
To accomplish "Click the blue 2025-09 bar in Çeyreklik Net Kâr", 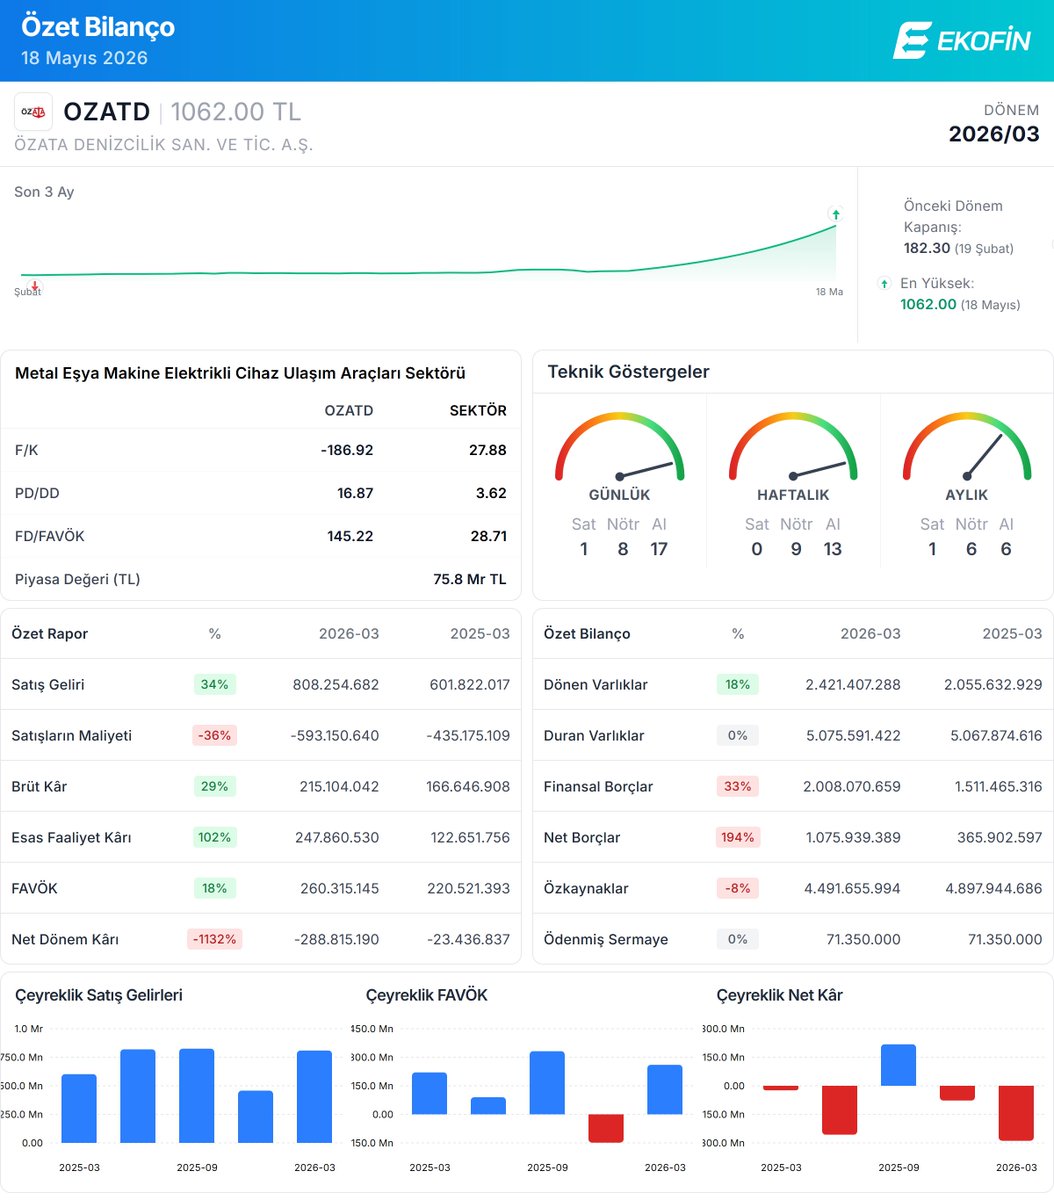I will click(x=898, y=1065).
